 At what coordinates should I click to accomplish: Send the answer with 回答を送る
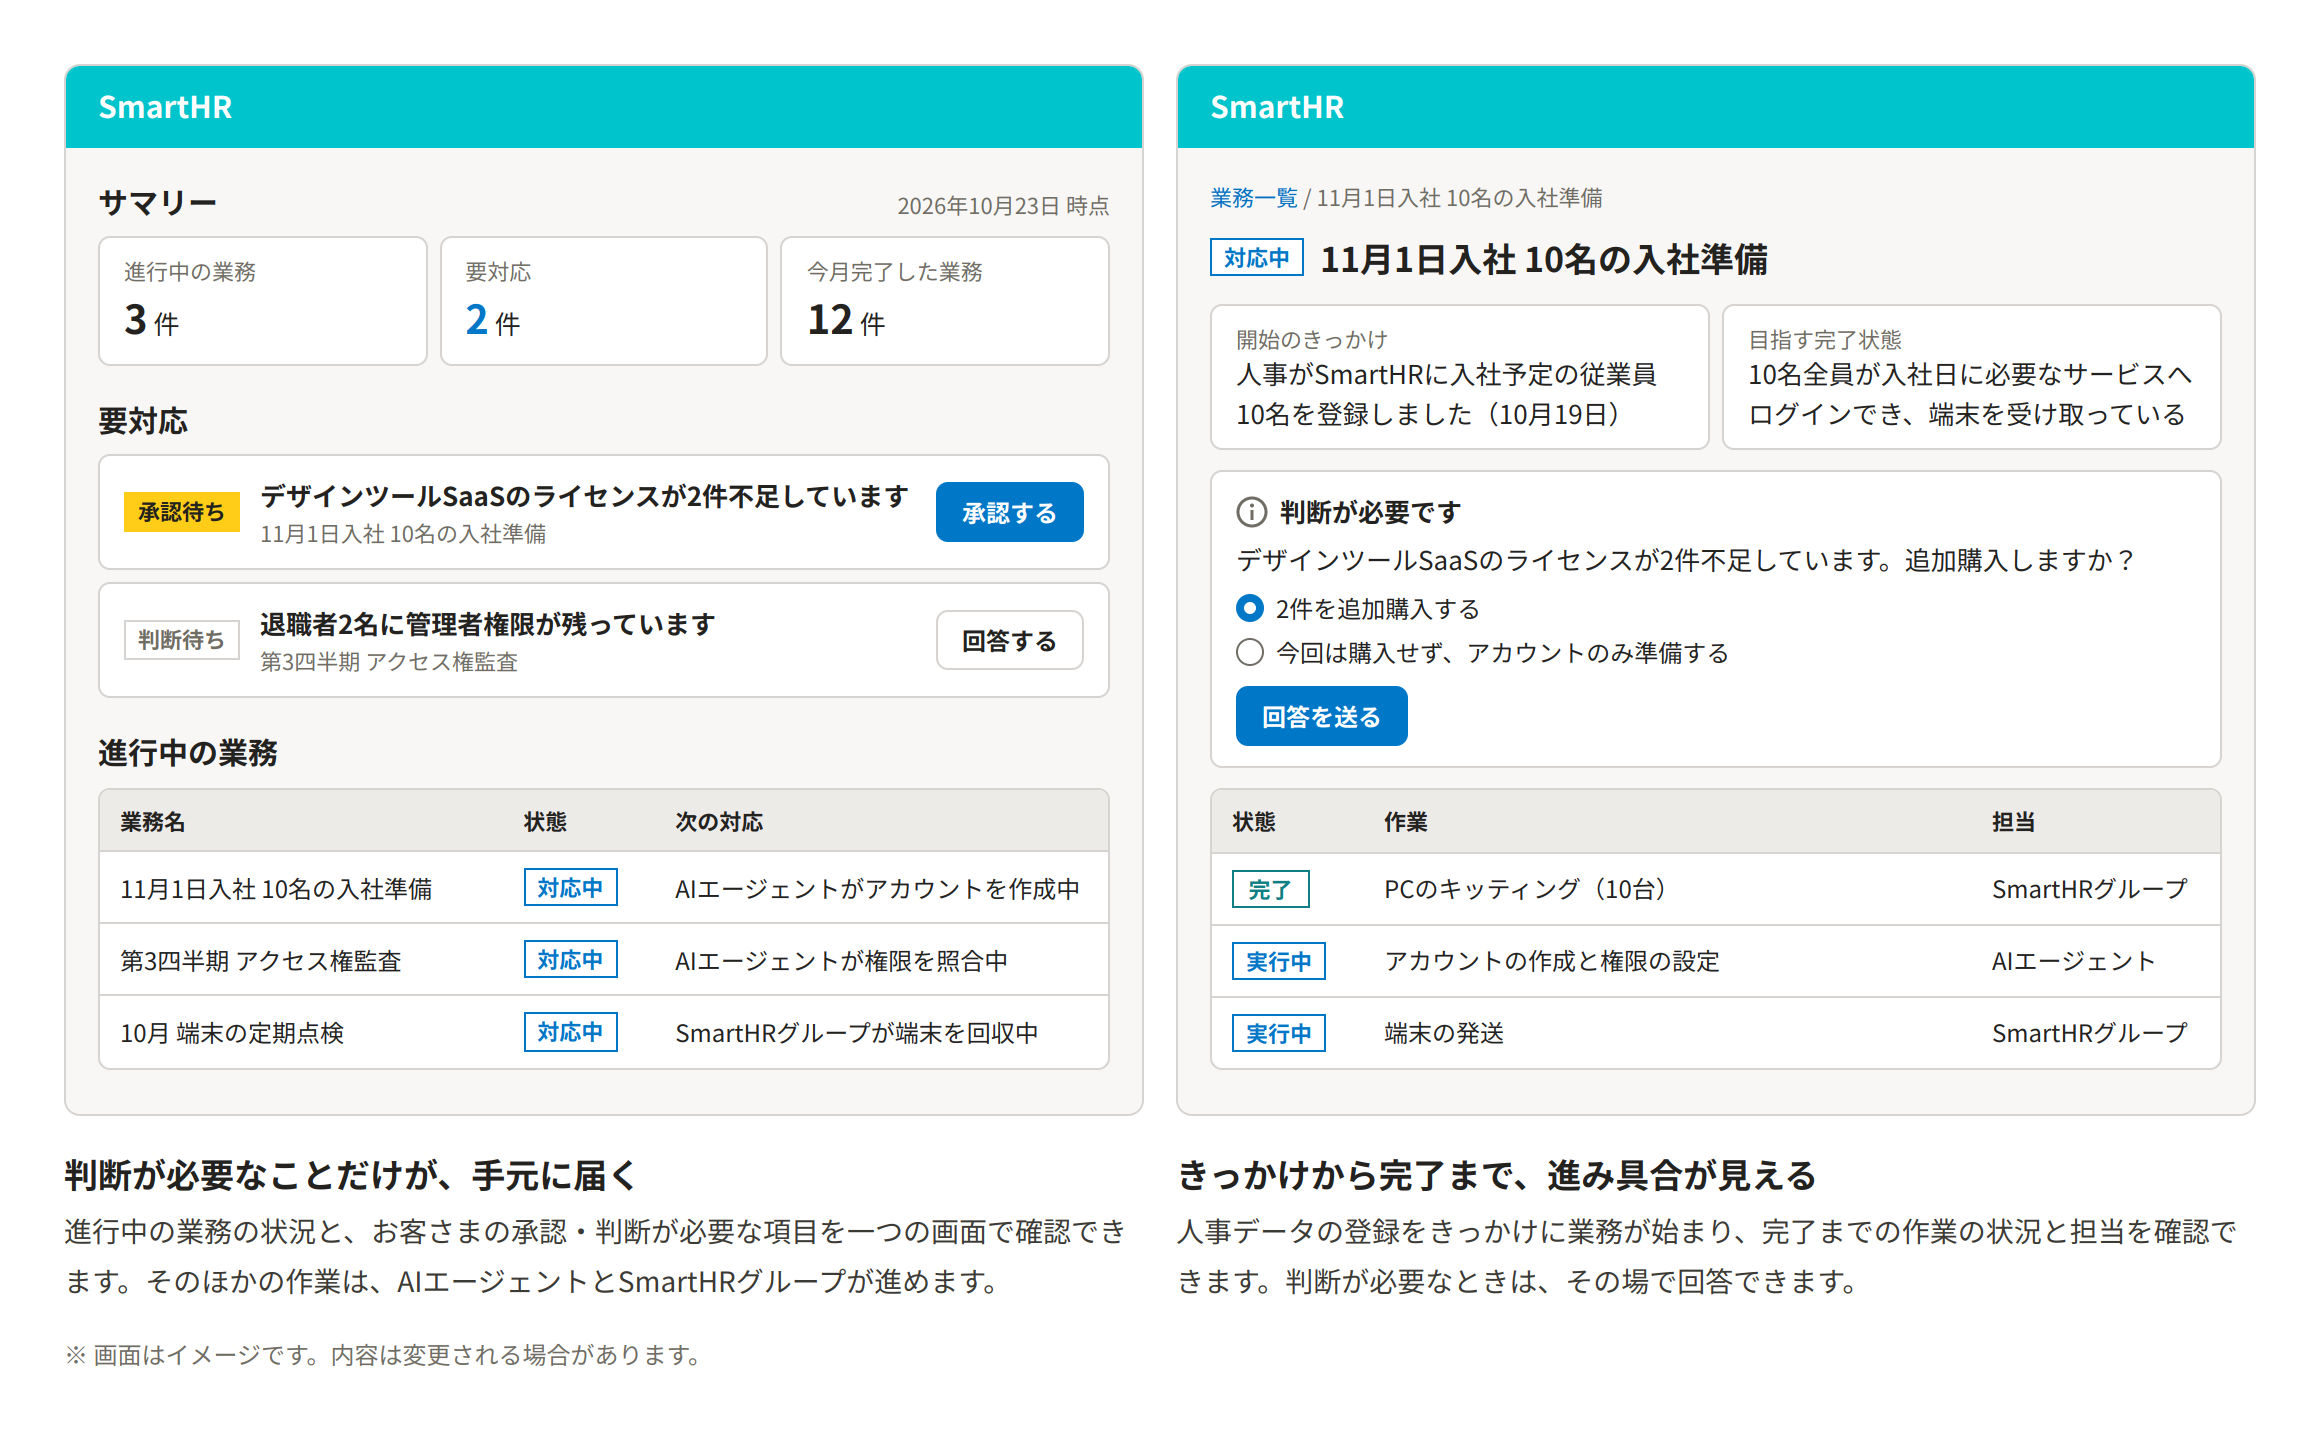[x=1321, y=716]
